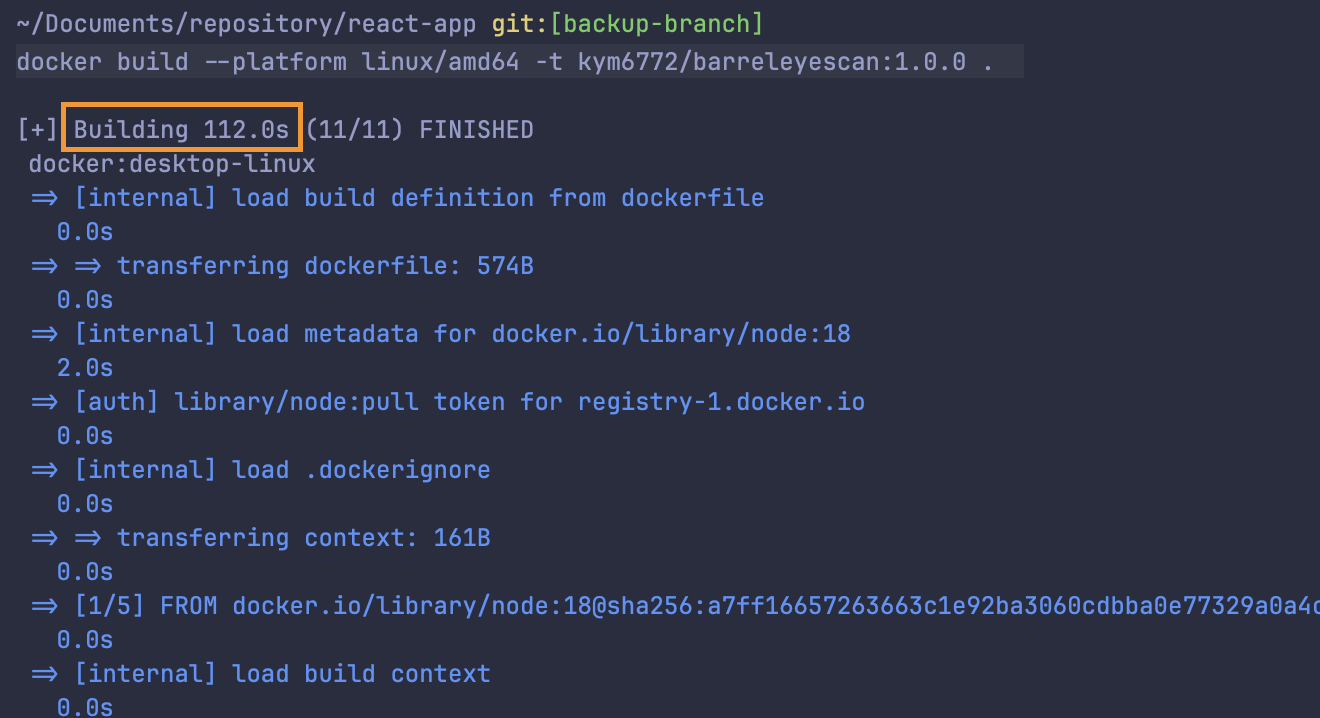Screen dimensions: 1320x718
Task: Click the docker:desktop-linux builder name
Action: [172, 164]
